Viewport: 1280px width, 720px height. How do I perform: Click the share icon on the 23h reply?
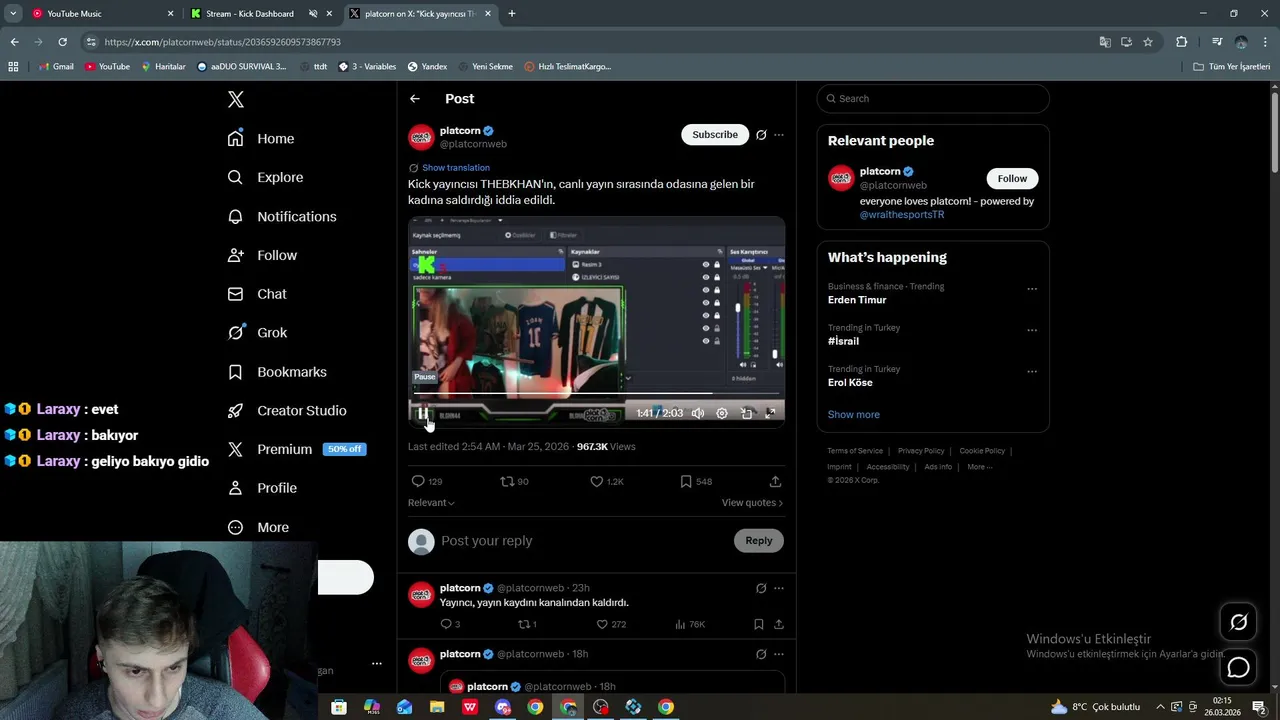(x=778, y=624)
